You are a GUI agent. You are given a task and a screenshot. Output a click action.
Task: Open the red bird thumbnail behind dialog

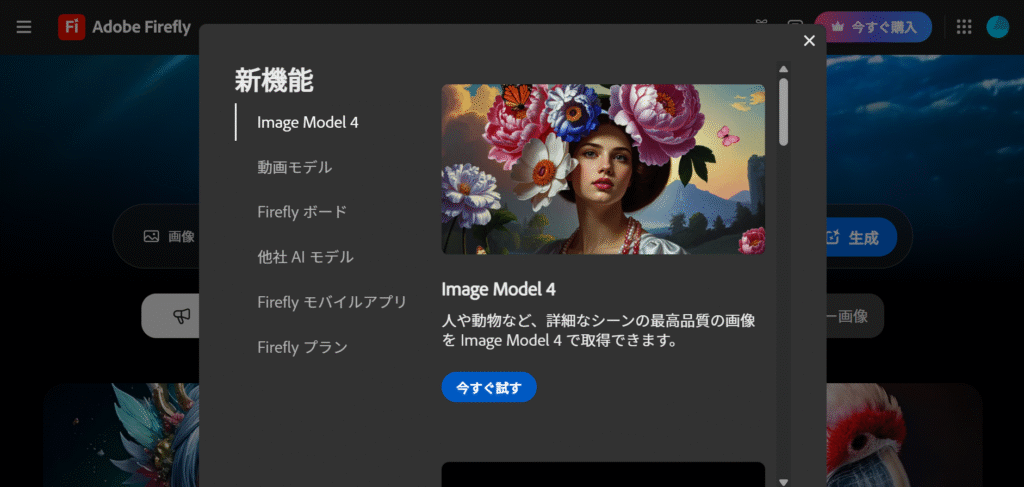[x=904, y=435]
